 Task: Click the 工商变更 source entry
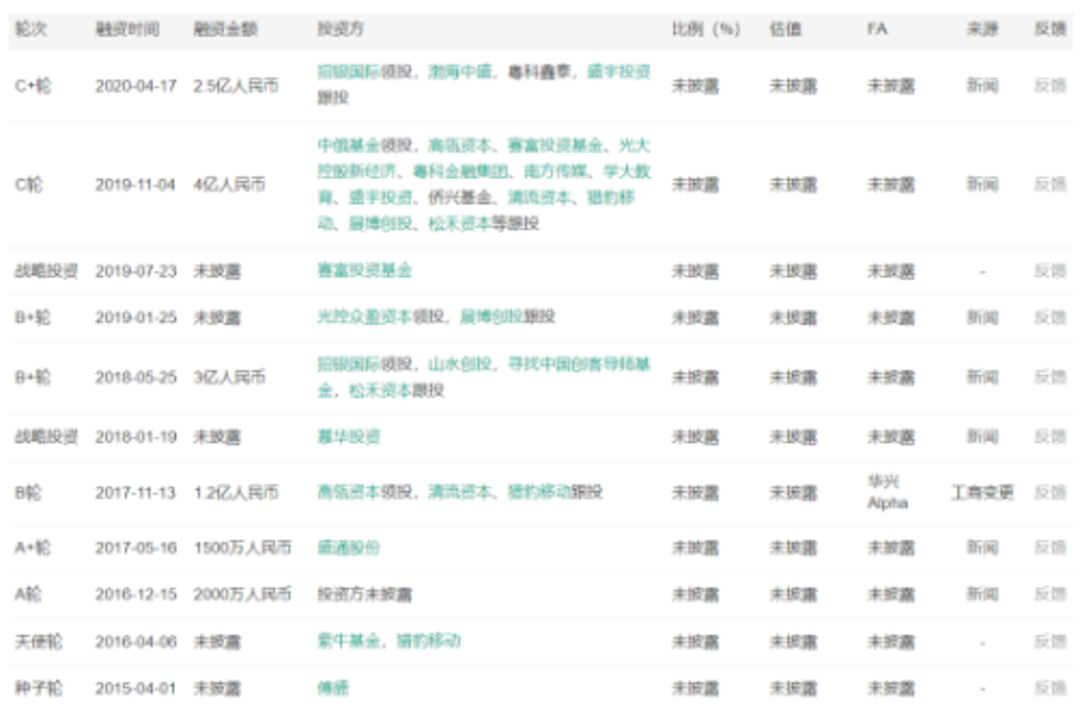[x=982, y=492]
